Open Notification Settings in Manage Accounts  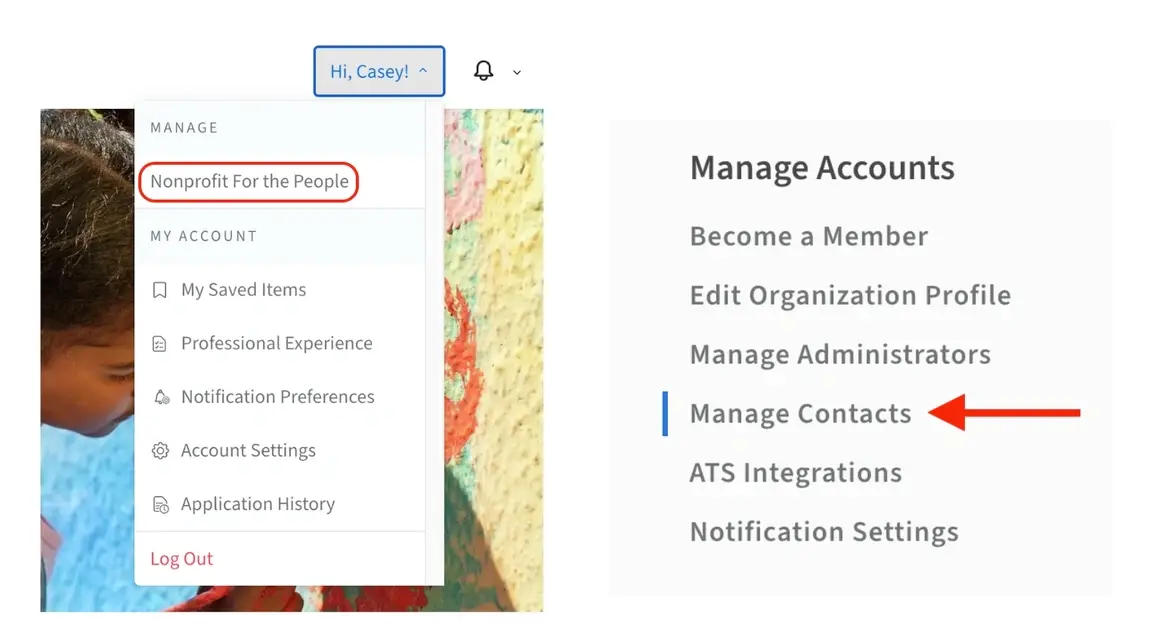[x=823, y=531]
